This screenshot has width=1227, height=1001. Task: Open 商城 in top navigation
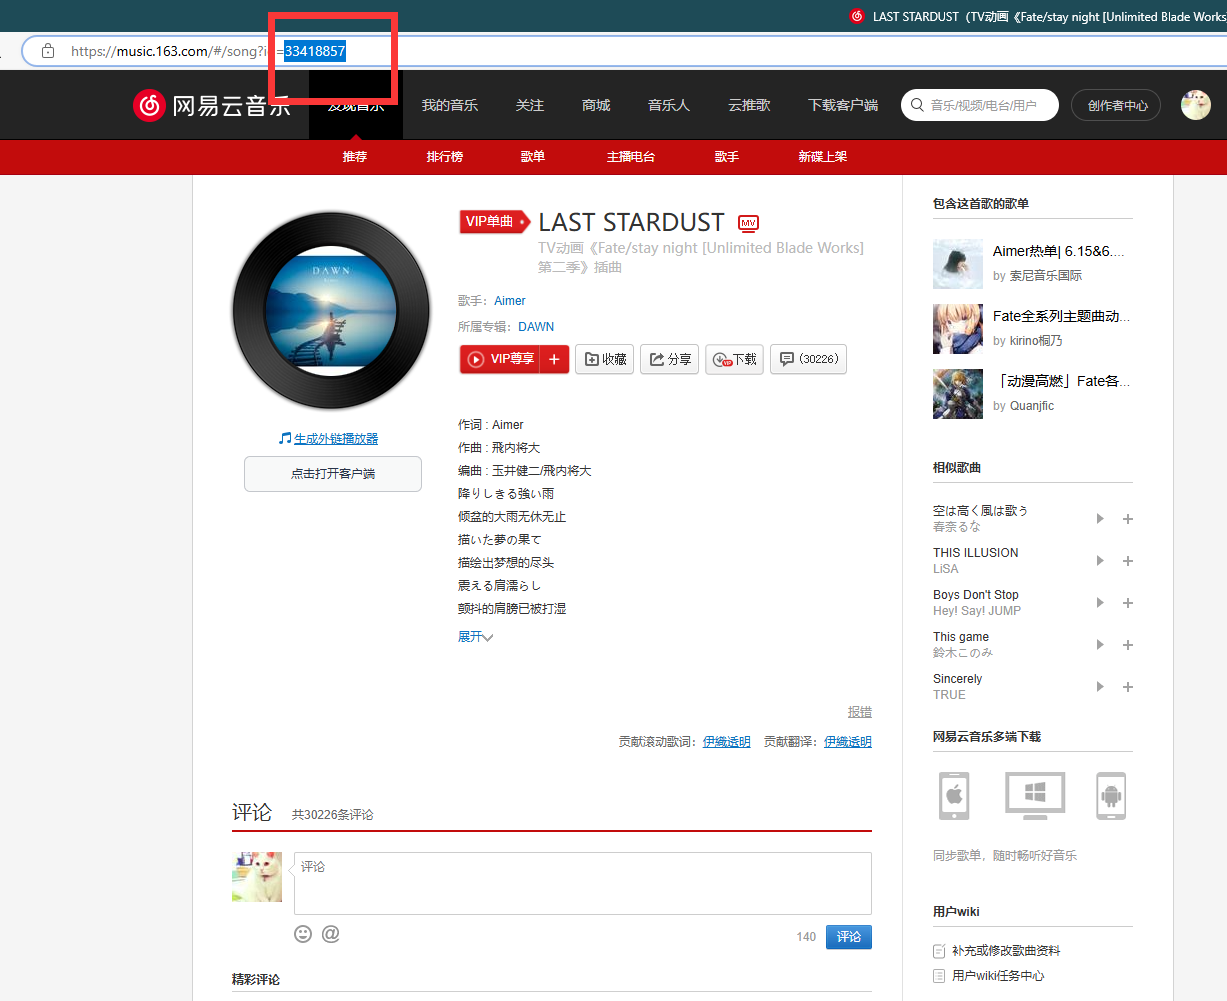596,105
